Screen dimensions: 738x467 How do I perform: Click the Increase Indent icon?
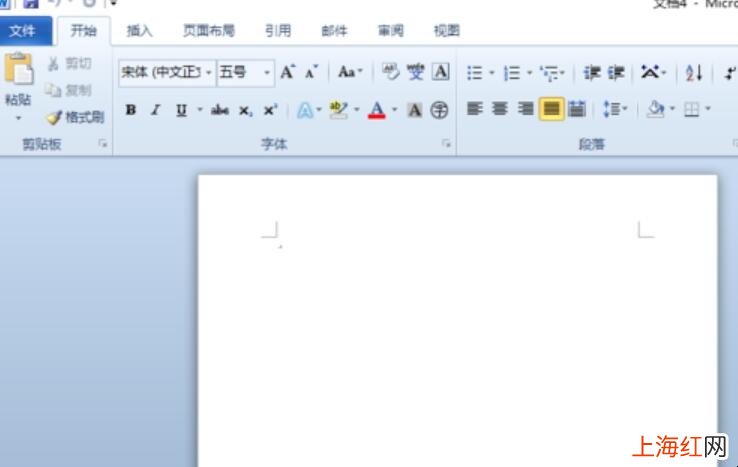[616, 73]
